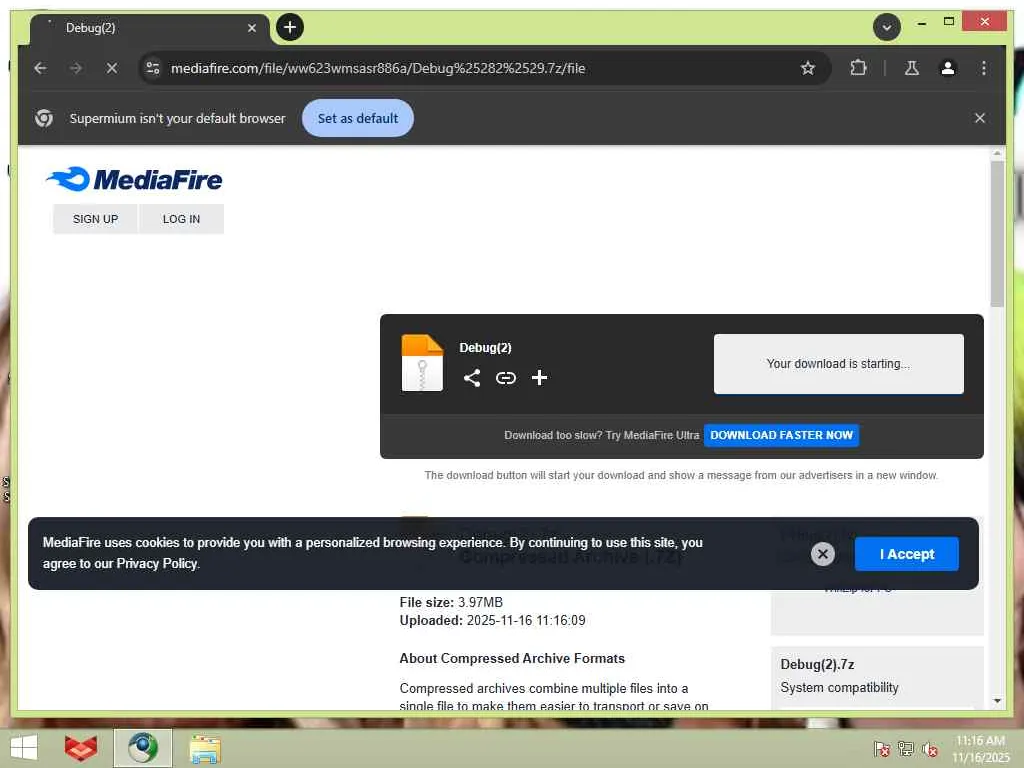Screen dimensions: 1024x768
Task: Open the browser three-dot menu
Action: coord(984,68)
